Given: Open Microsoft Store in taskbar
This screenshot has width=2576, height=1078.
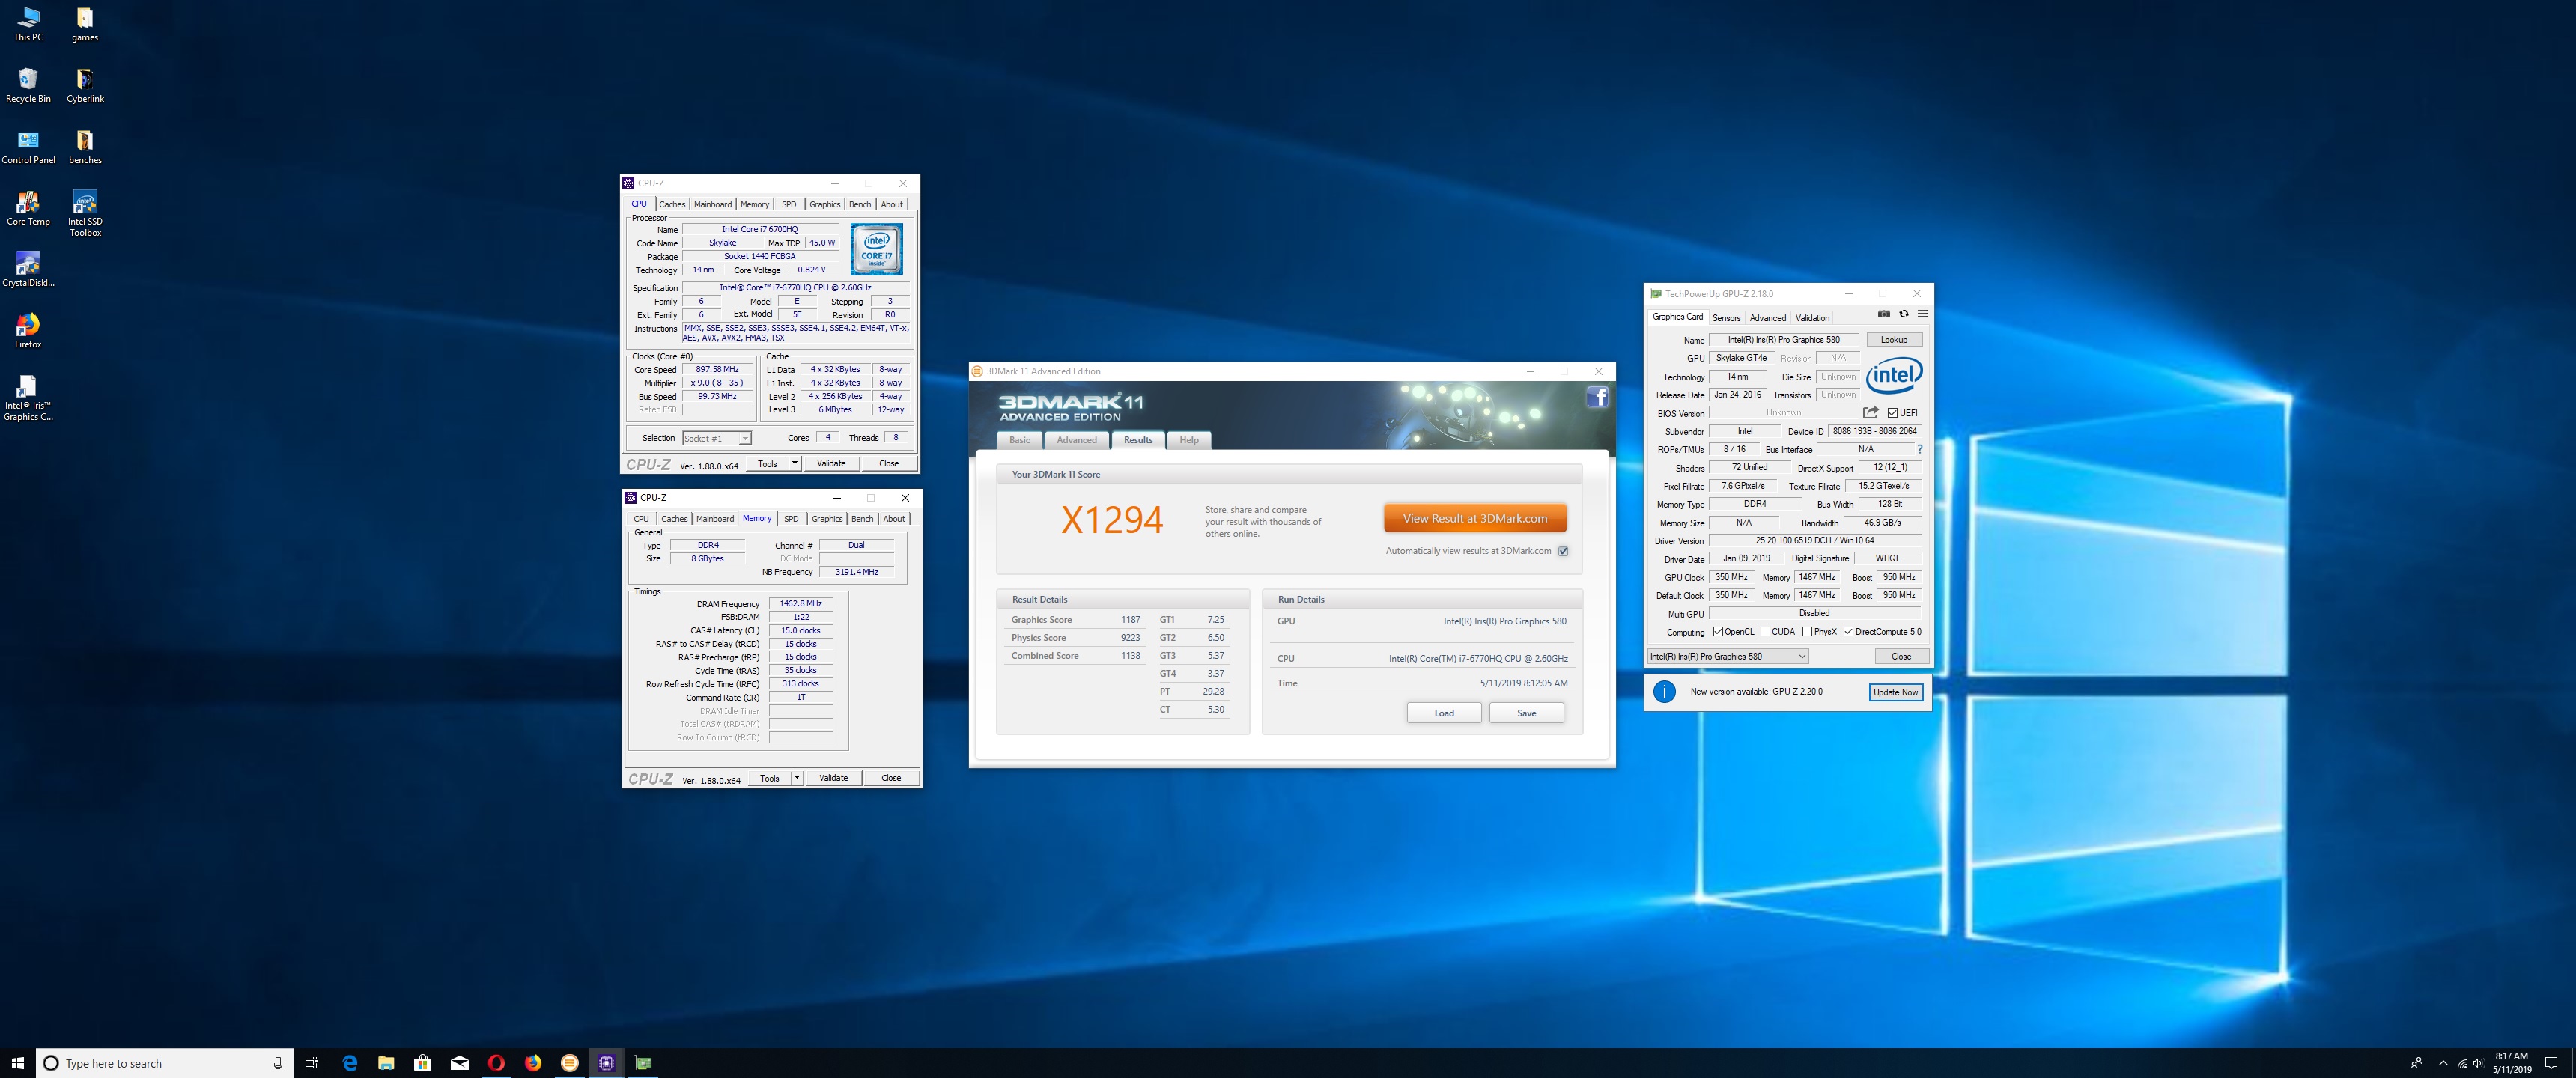Looking at the screenshot, I should pyautogui.click(x=423, y=1063).
